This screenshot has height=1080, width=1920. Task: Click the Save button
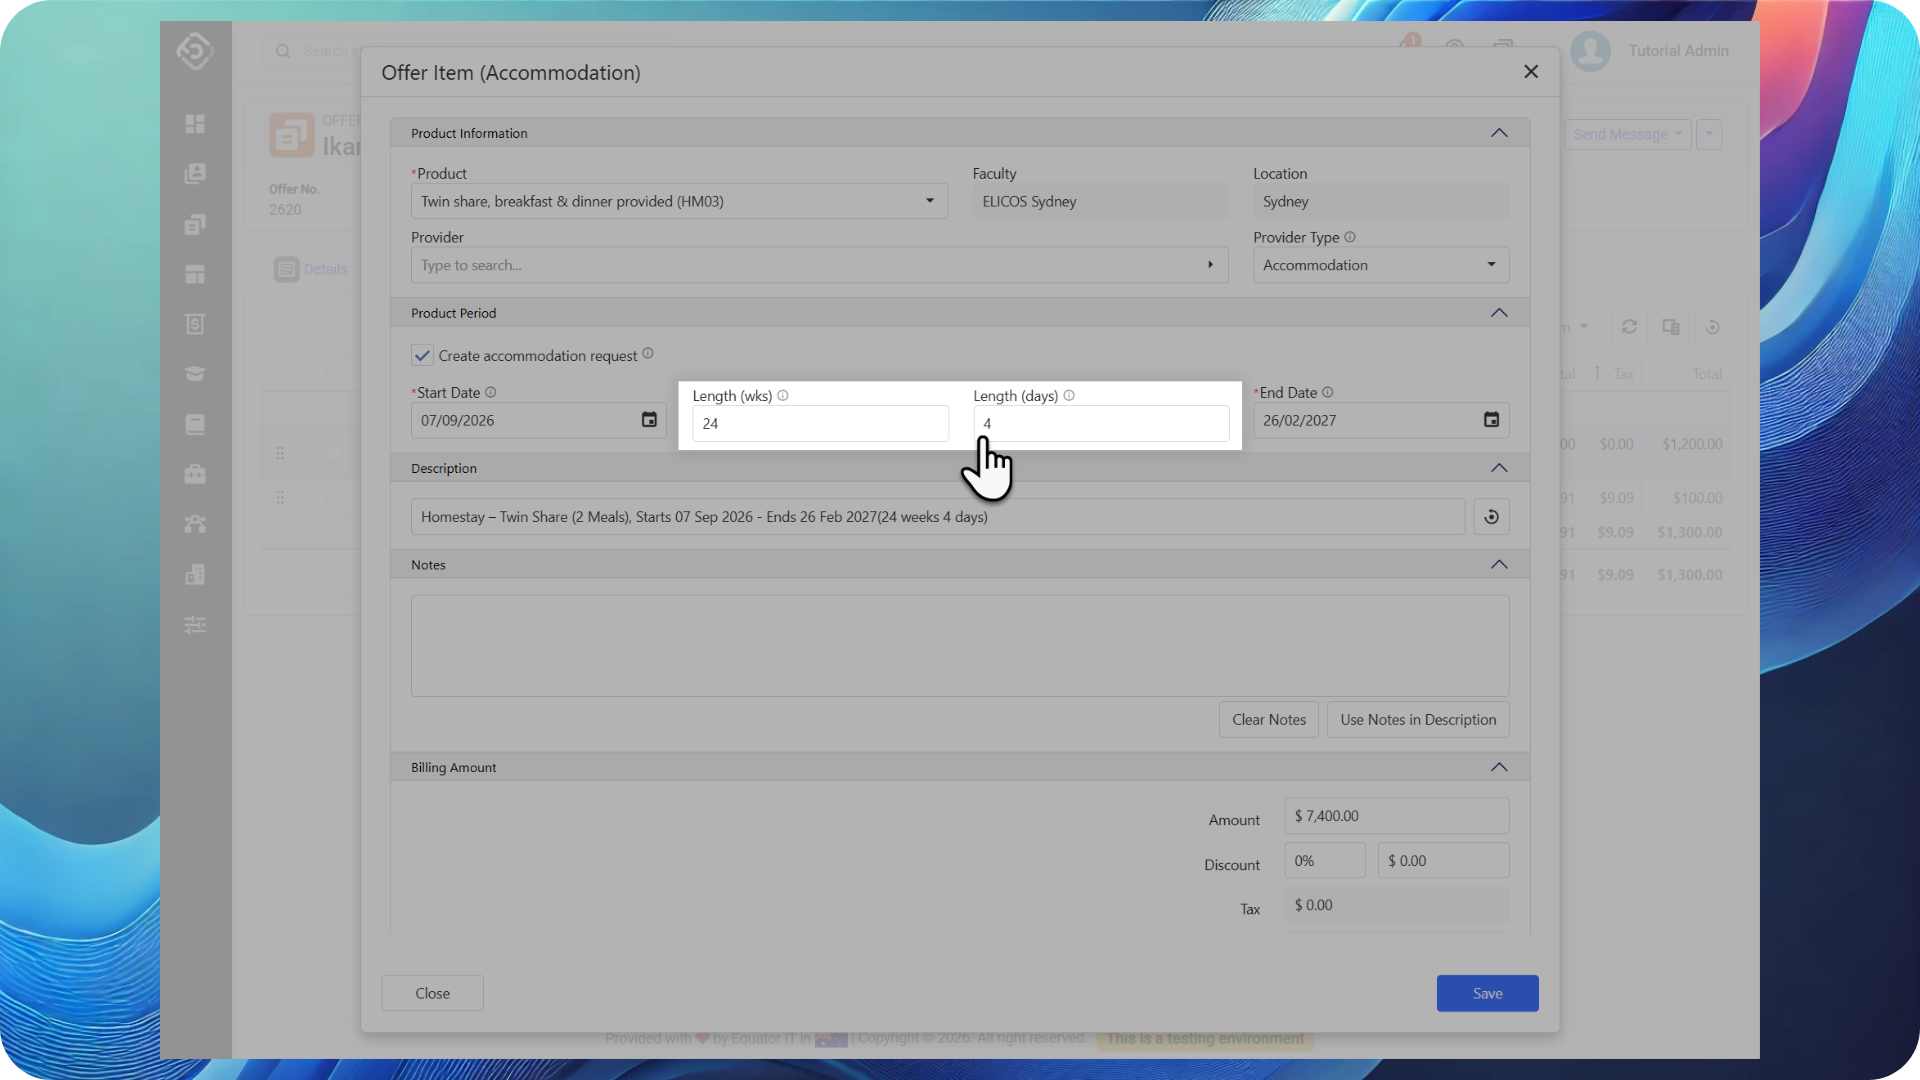coord(1487,993)
